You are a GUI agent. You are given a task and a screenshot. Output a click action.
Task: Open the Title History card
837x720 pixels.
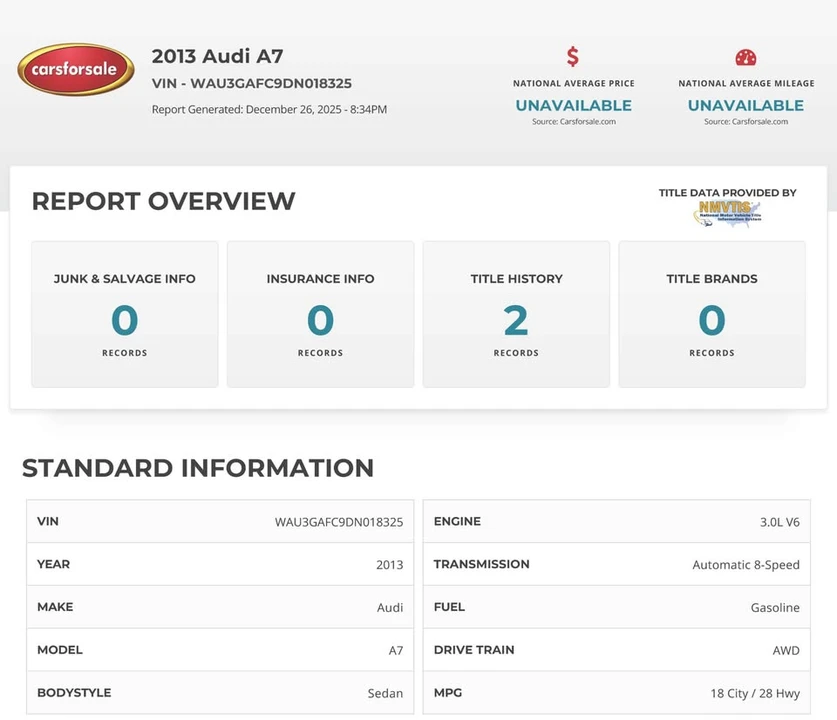click(516, 314)
